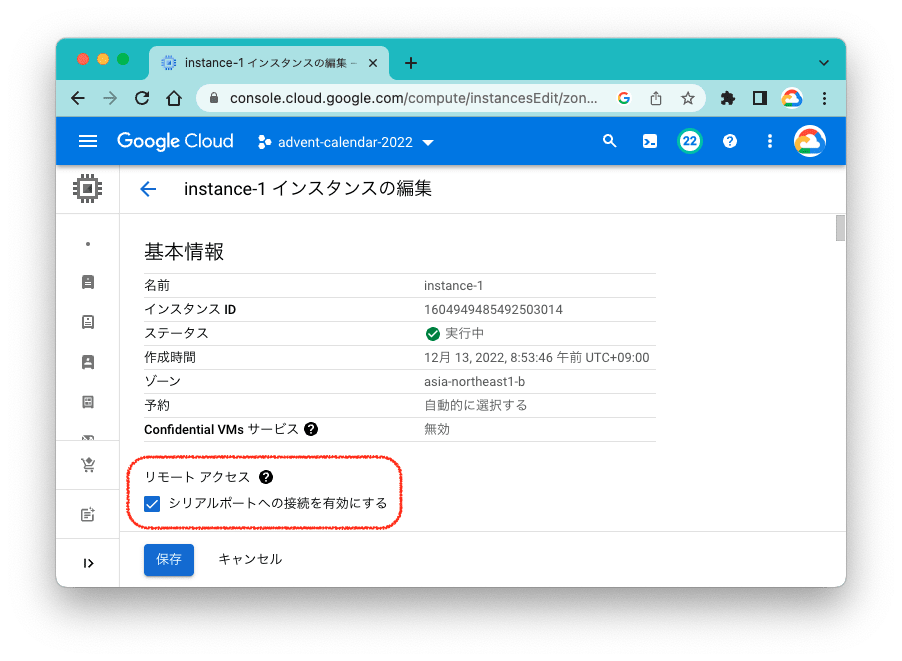The image size is (902, 661).
Task: Click the name value instance-1
Action: tap(453, 285)
